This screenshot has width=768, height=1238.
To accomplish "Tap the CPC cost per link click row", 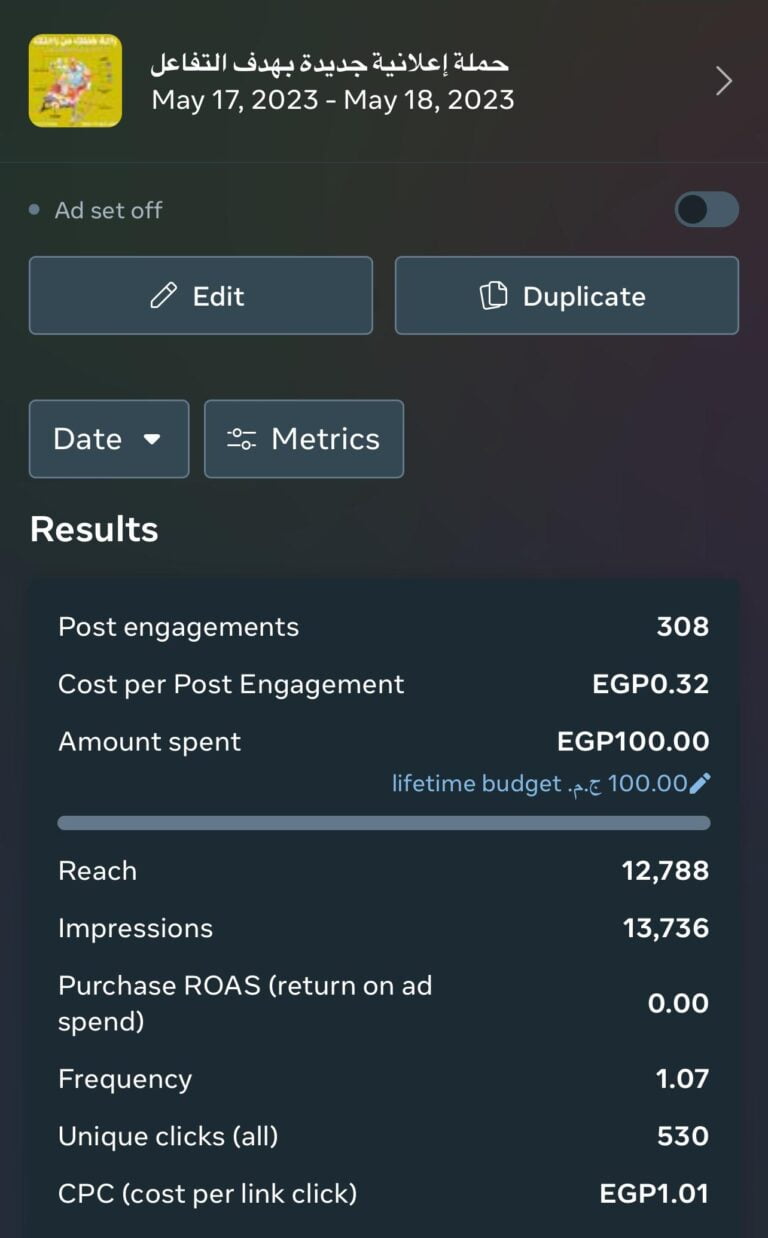I will coord(383,1193).
